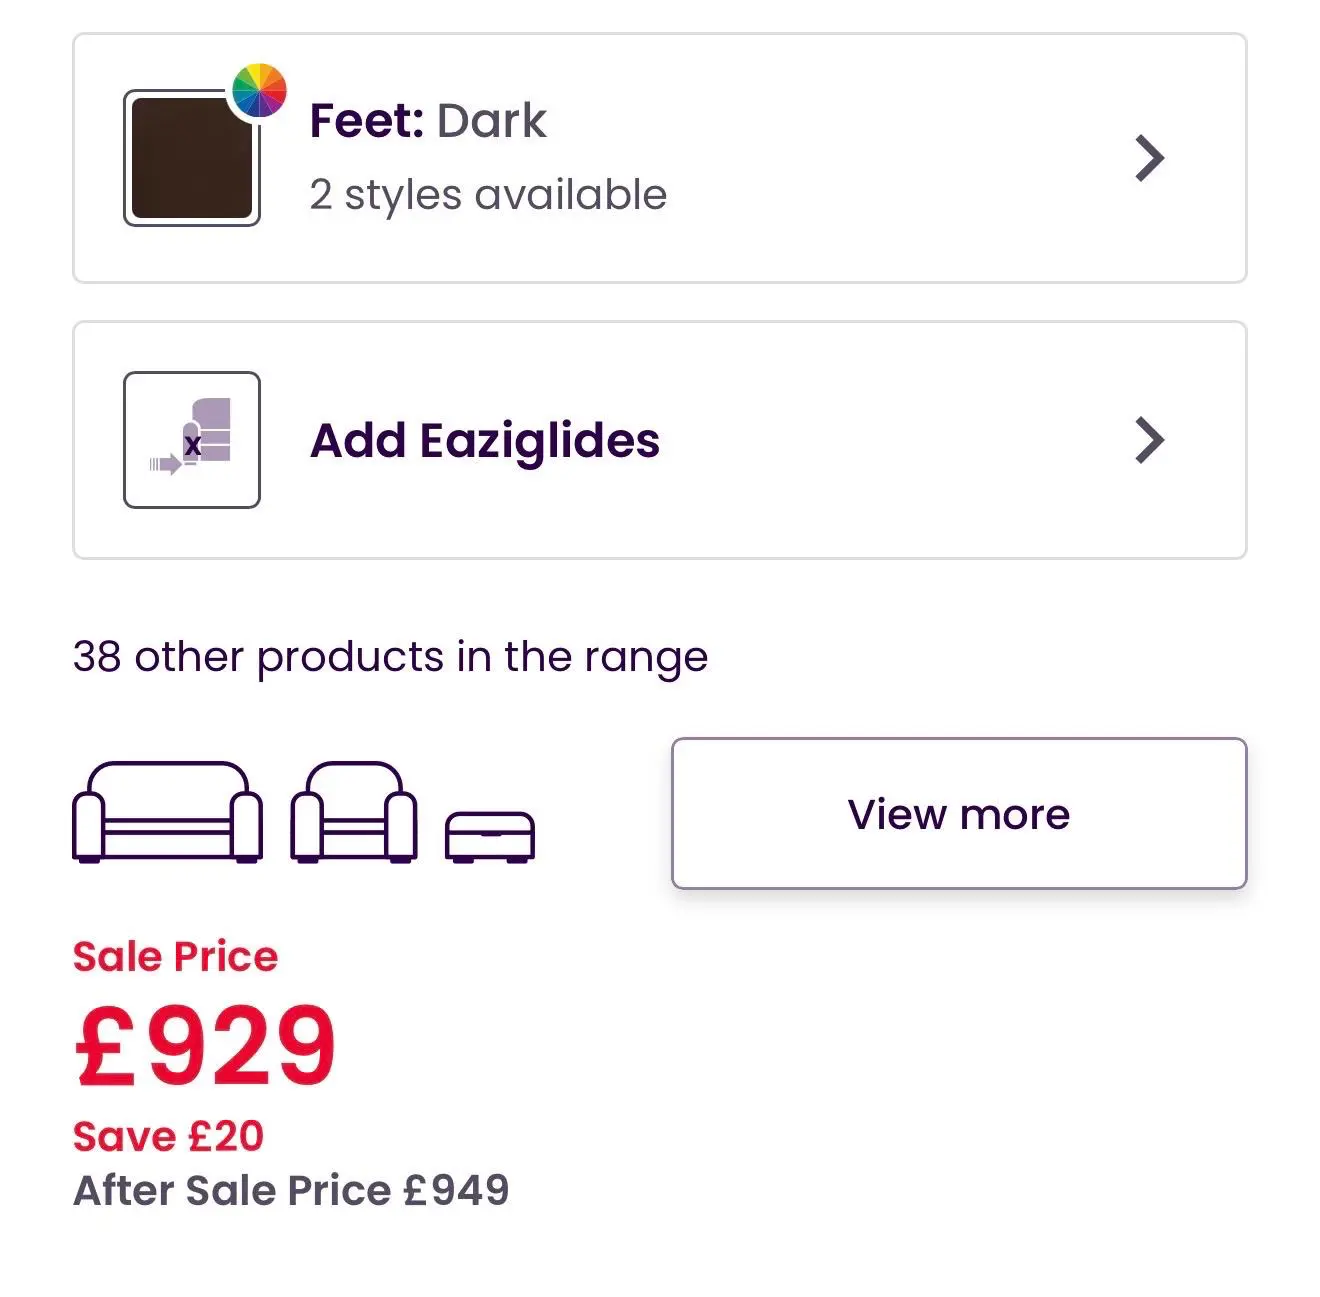Viewport: 1320px width, 1297px height.
Task: Click the rainbow color wheel icon
Action: click(x=259, y=90)
